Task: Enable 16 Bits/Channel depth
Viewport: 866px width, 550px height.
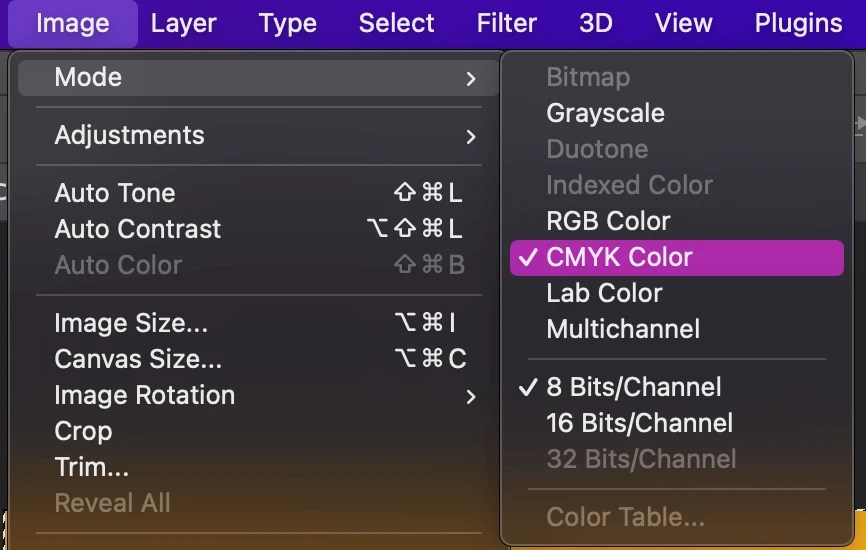Action: tap(639, 423)
